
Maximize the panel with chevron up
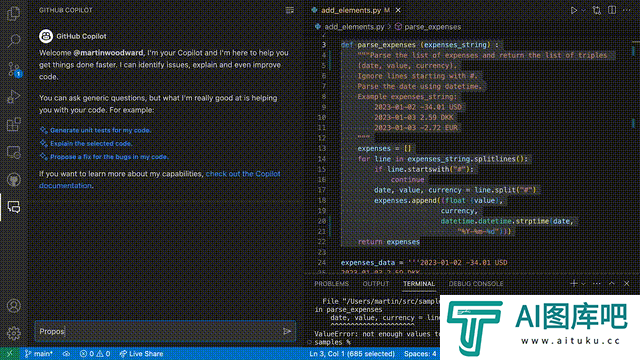(x=612, y=283)
